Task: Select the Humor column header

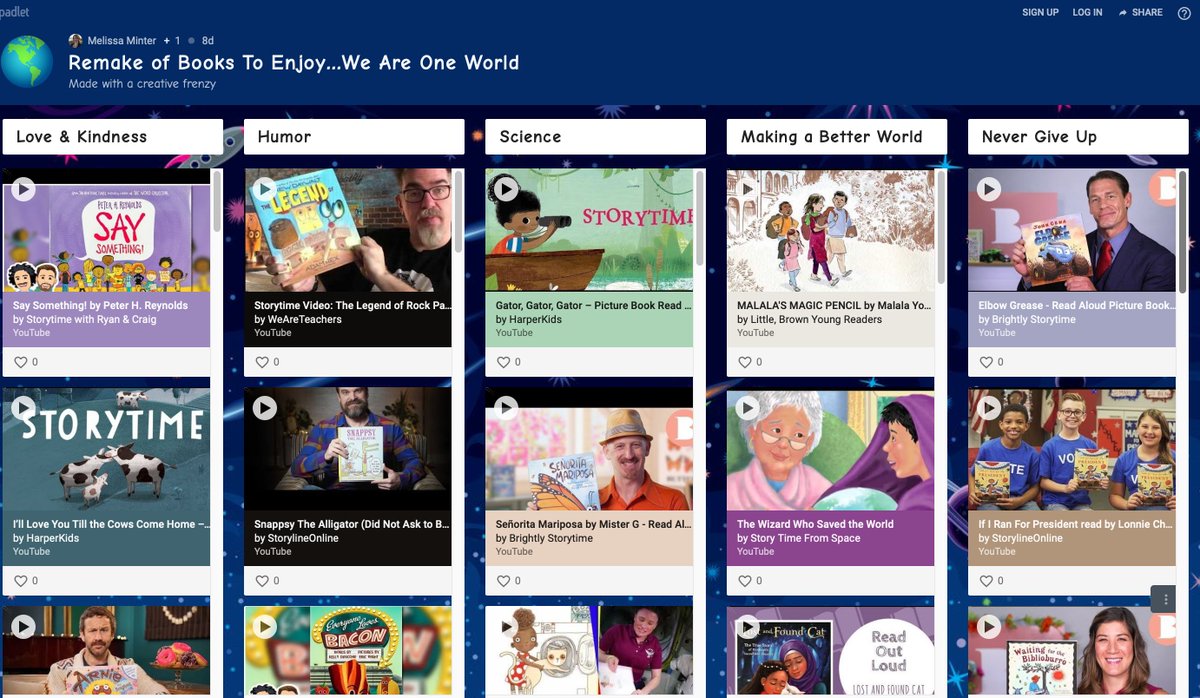Action: (354, 137)
